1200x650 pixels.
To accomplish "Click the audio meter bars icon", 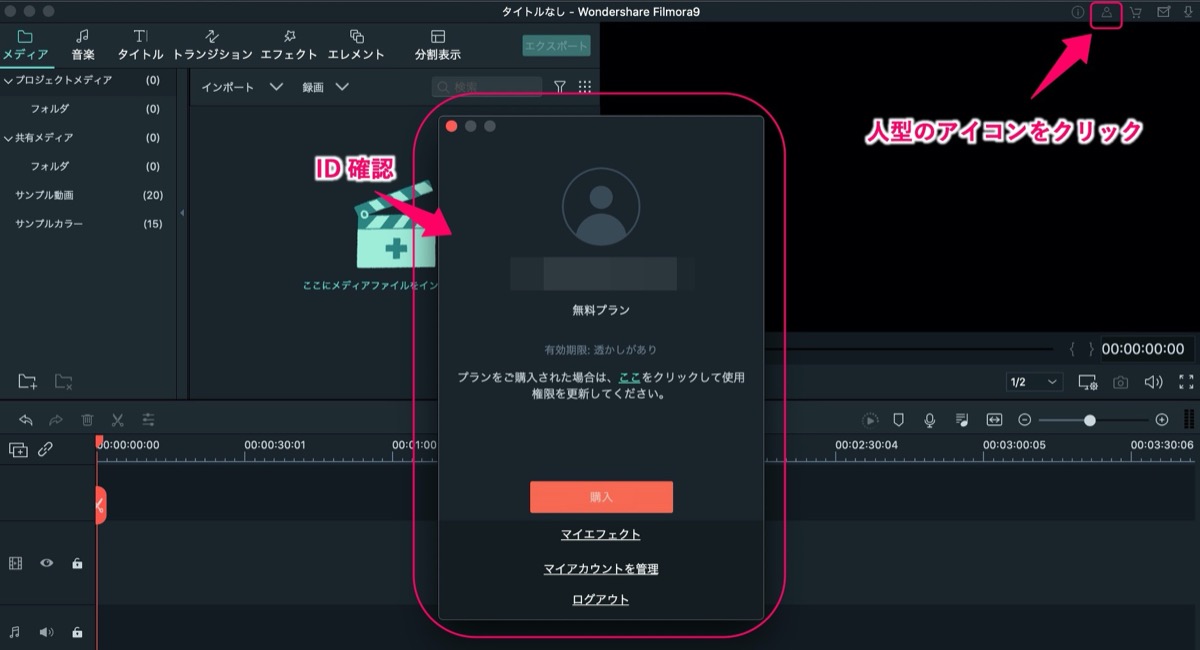I will pos(1190,420).
